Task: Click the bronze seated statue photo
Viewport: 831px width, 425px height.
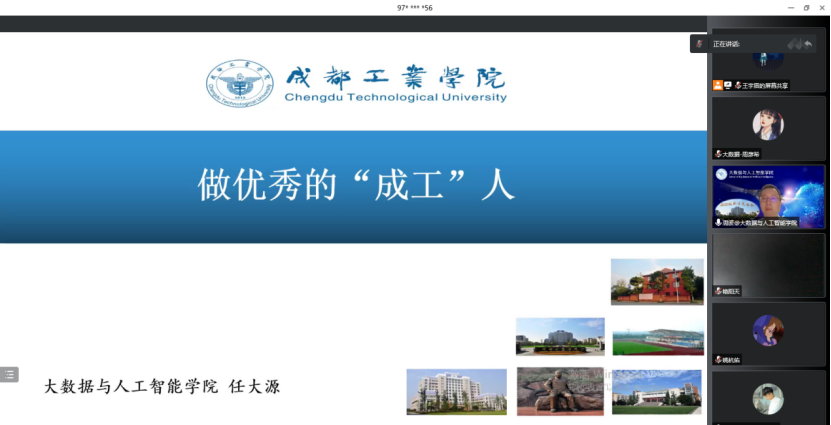Action: point(560,391)
